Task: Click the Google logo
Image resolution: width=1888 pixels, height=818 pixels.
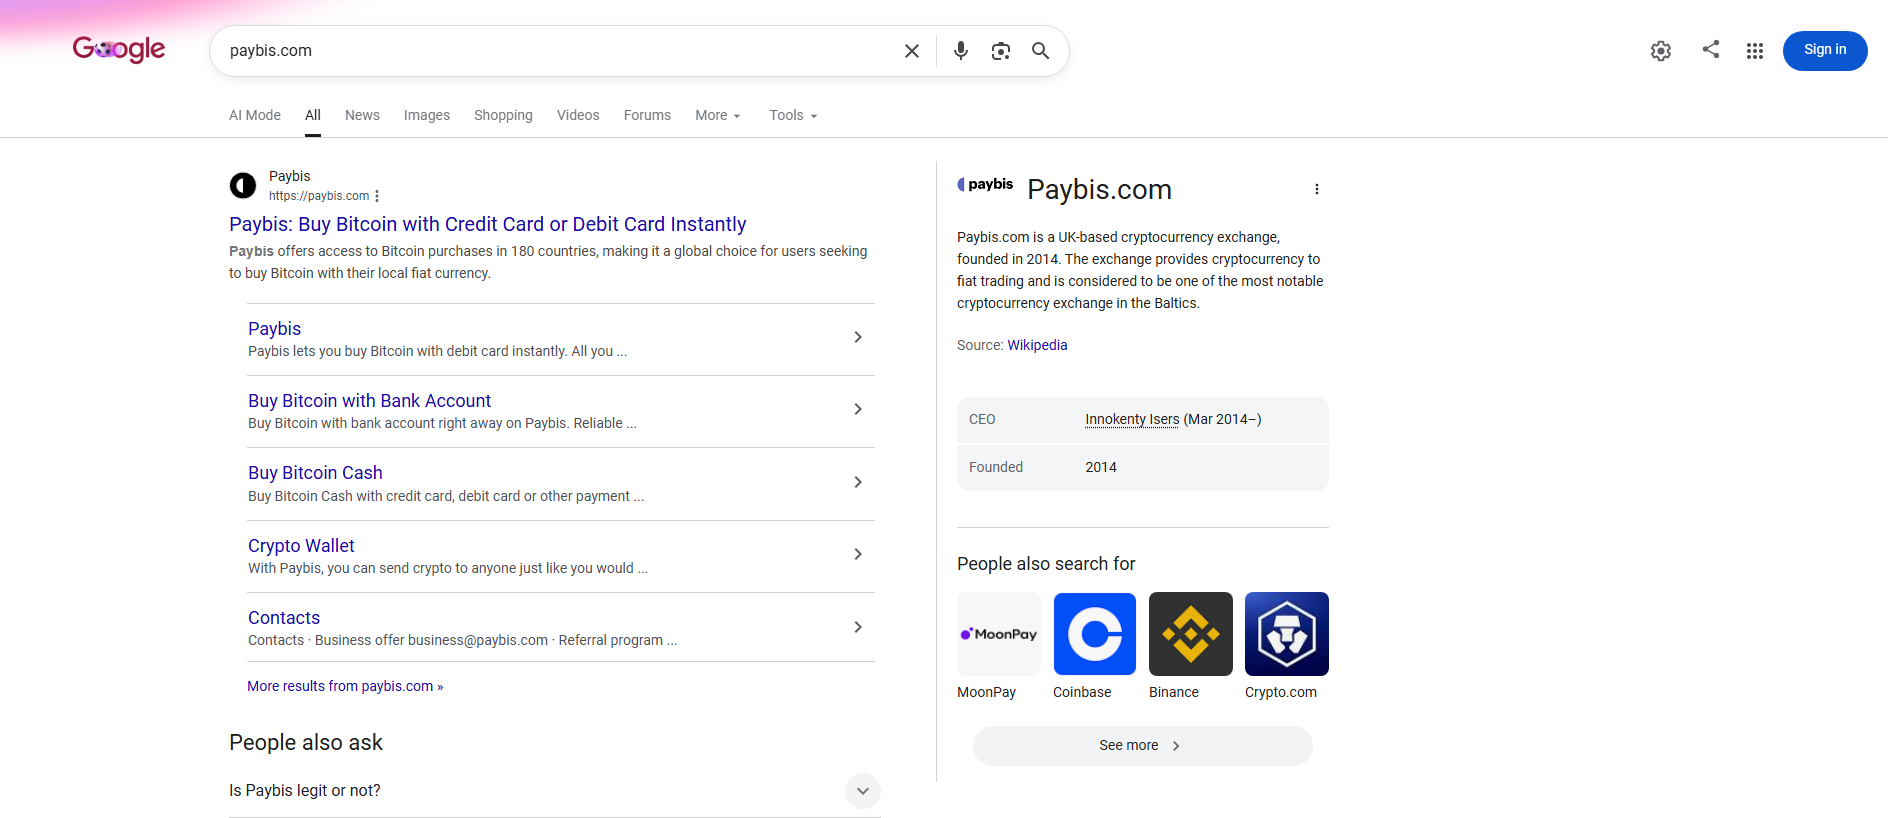Action: click(x=119, y=49)
